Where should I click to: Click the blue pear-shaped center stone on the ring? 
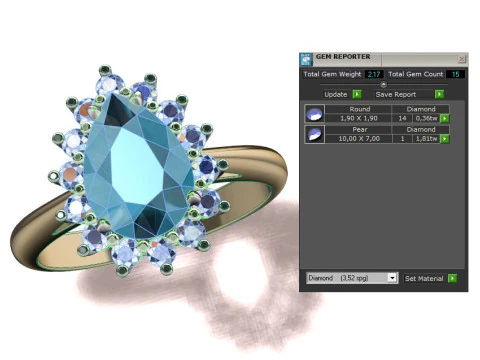click(138, 167)
